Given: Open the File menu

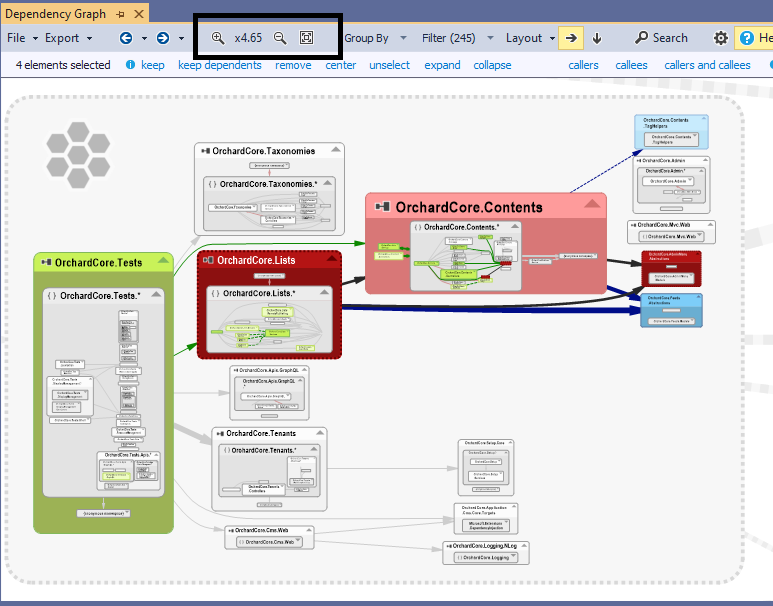Looking at the screenshot, I should click(x=22, y=38).
